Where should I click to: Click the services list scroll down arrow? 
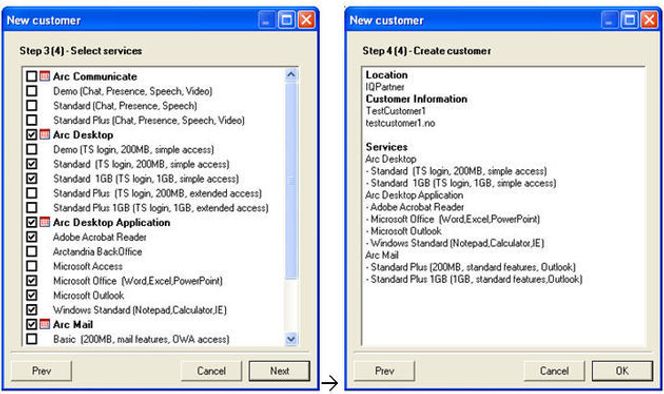pyautogui.click(x=291, y=339)
